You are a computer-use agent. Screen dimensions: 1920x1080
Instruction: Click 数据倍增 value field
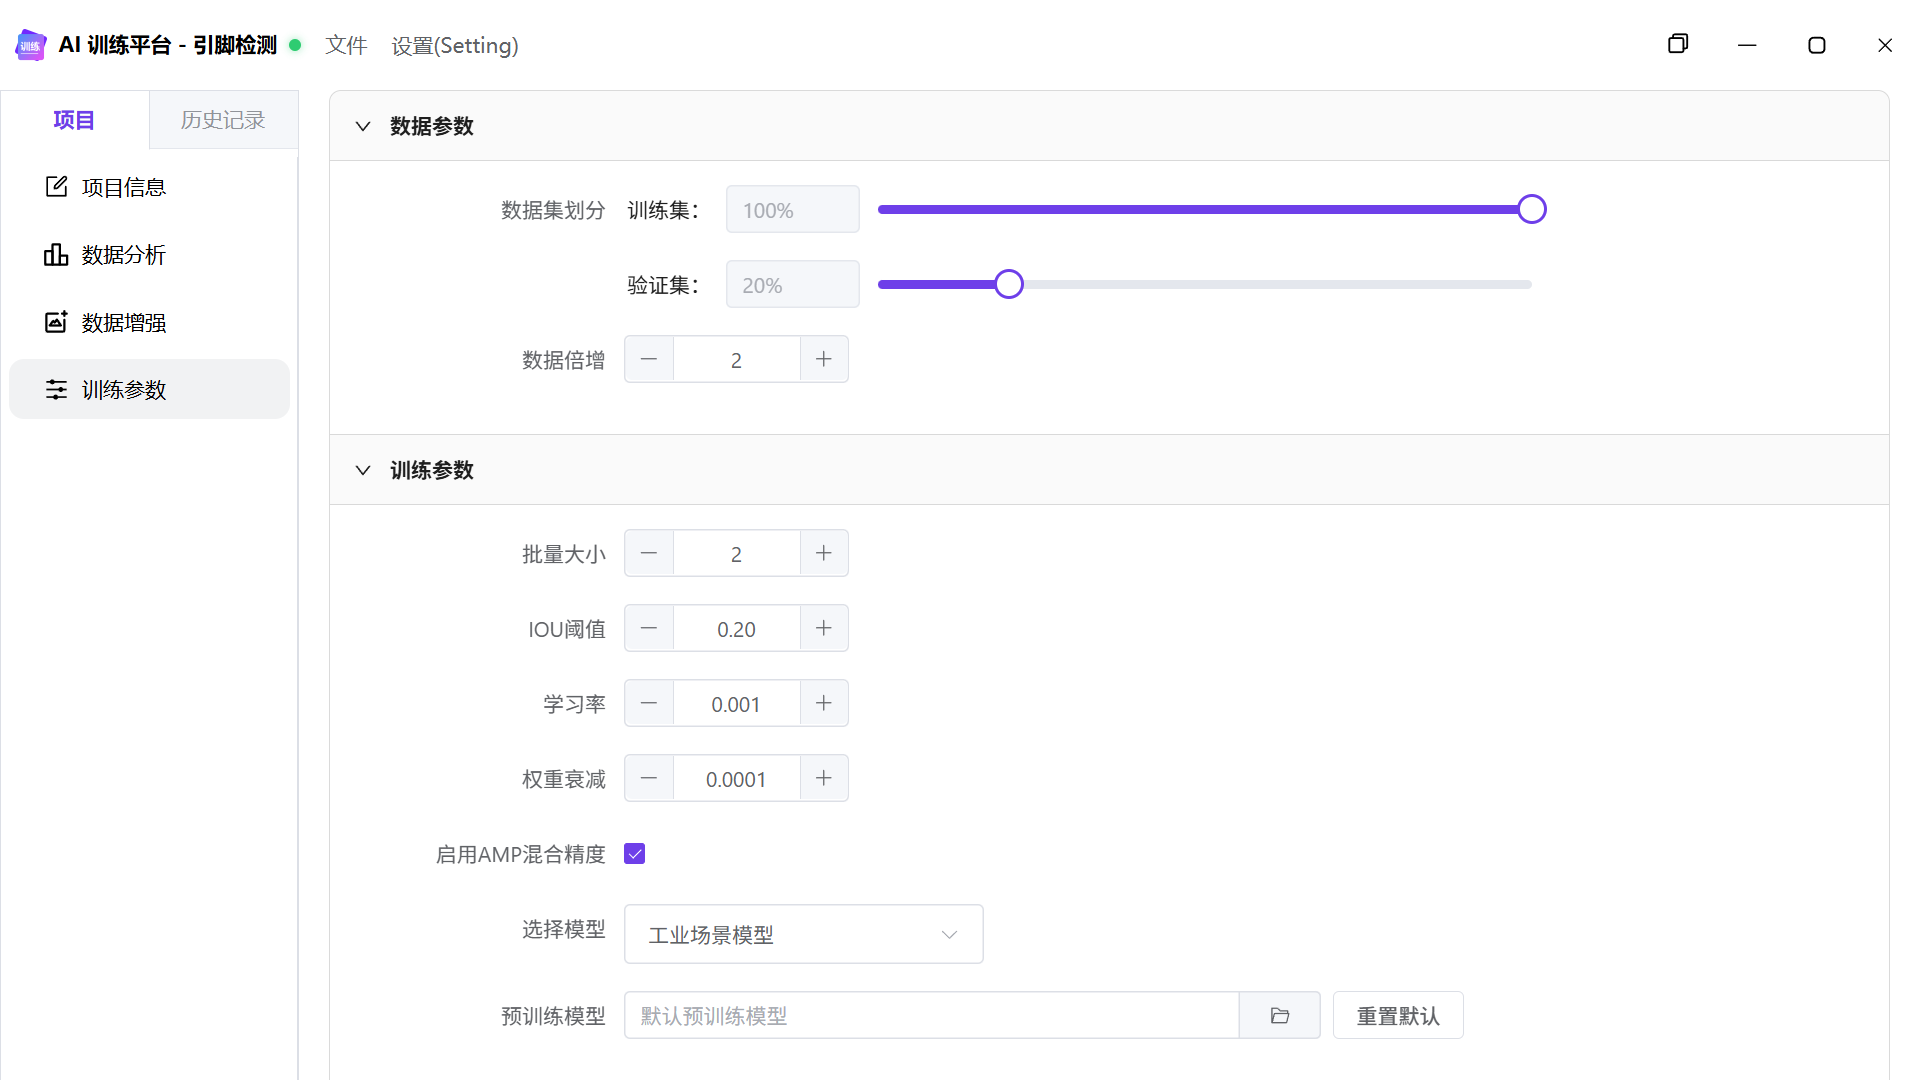click(737, 359)
